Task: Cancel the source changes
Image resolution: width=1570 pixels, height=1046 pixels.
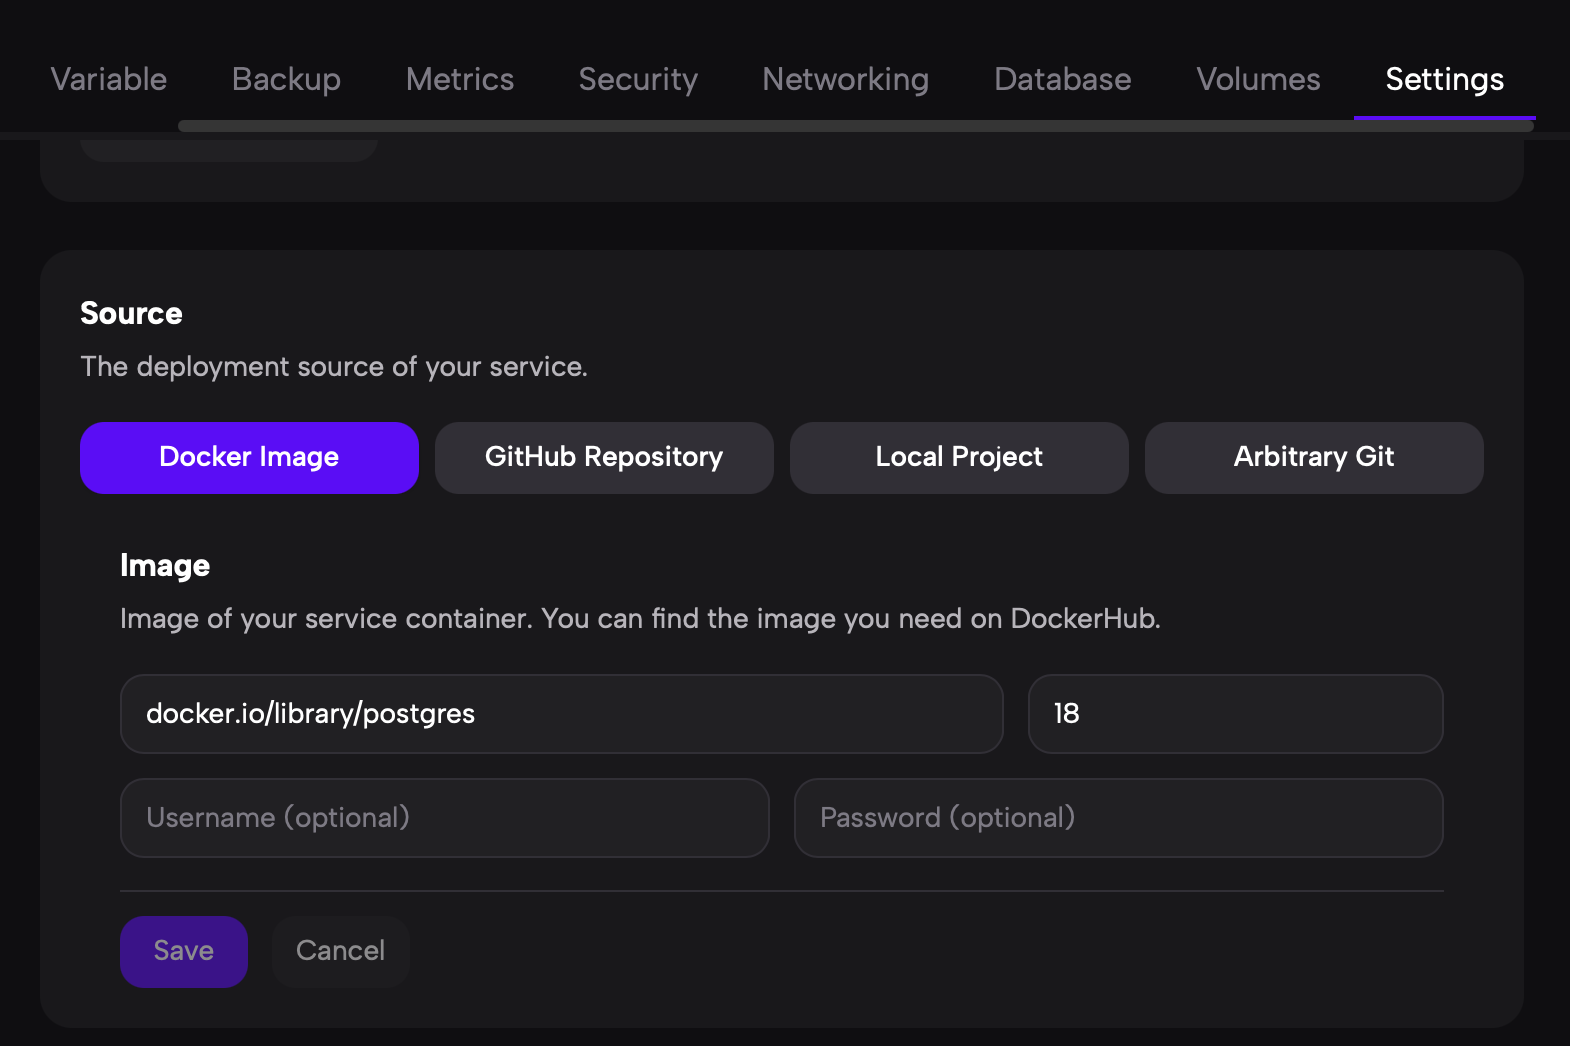Action: tap(340, 951)
